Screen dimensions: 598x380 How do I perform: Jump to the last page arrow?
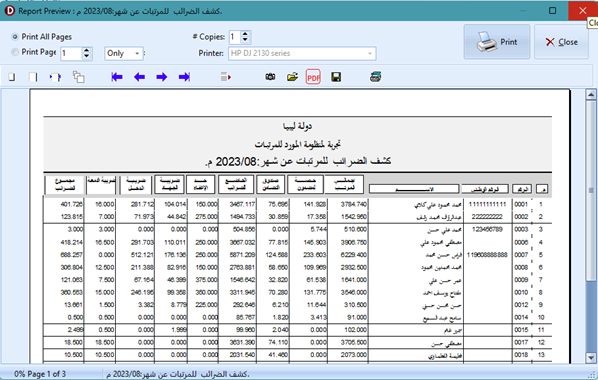pyautogui.click(x=184, y=77)
